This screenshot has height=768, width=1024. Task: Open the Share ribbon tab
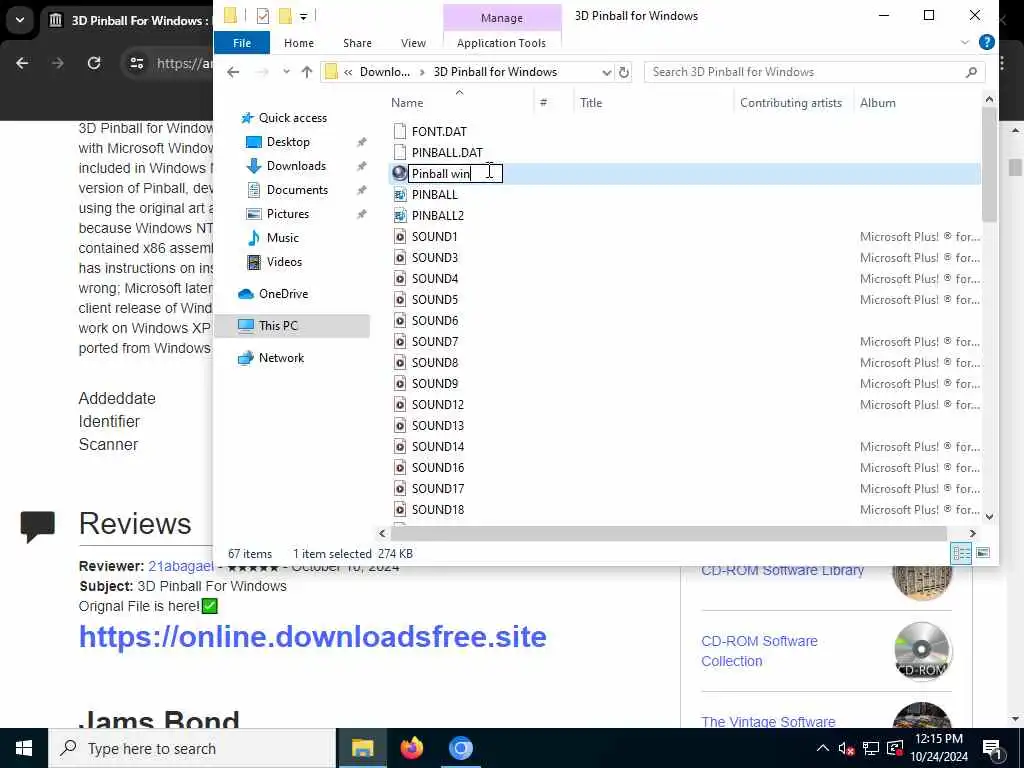pyautogui.click(x=357, y=43)
